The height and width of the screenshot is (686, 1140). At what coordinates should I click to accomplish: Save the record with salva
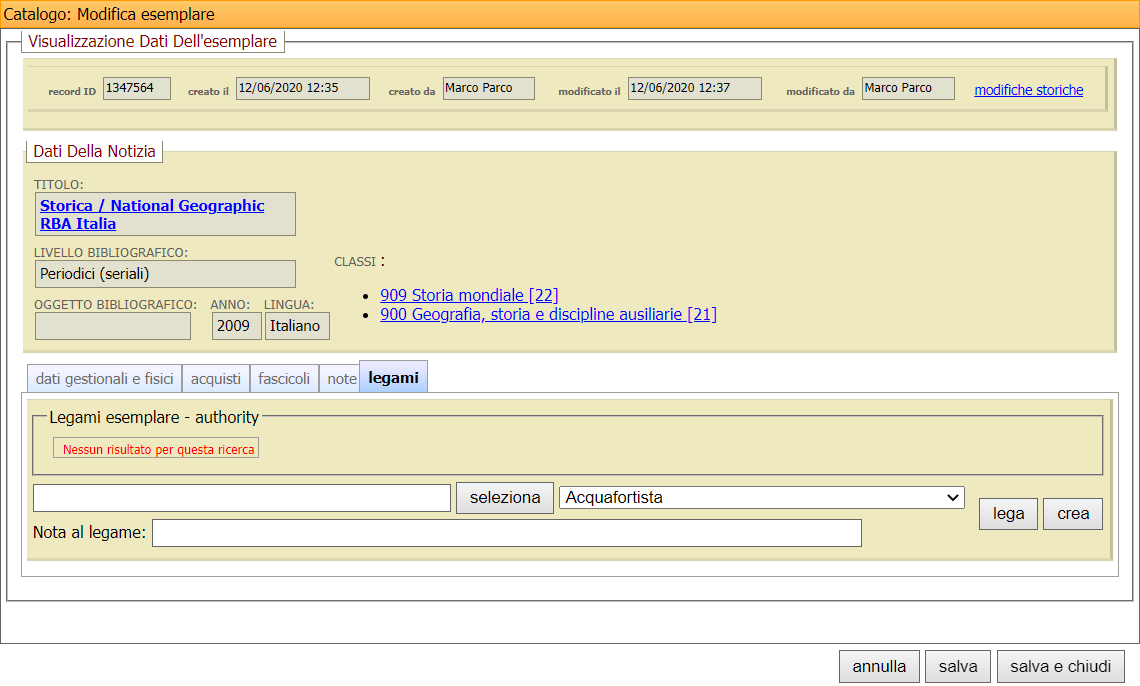point(958,667)
